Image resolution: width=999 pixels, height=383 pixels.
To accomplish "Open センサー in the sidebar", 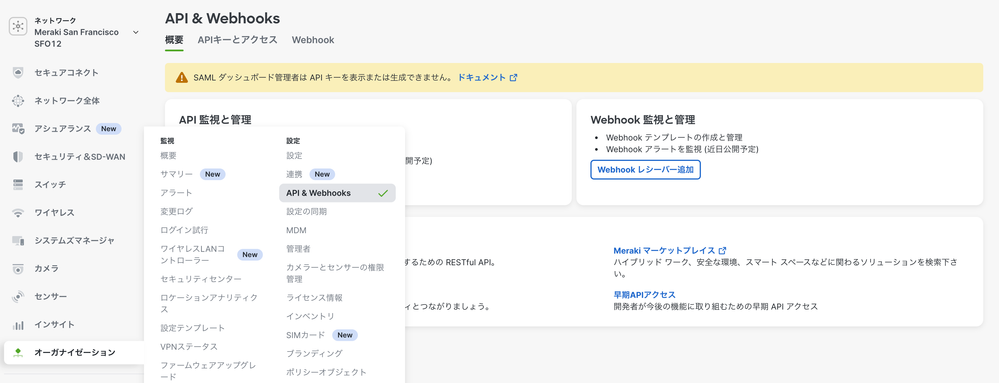I will [50, 297].
